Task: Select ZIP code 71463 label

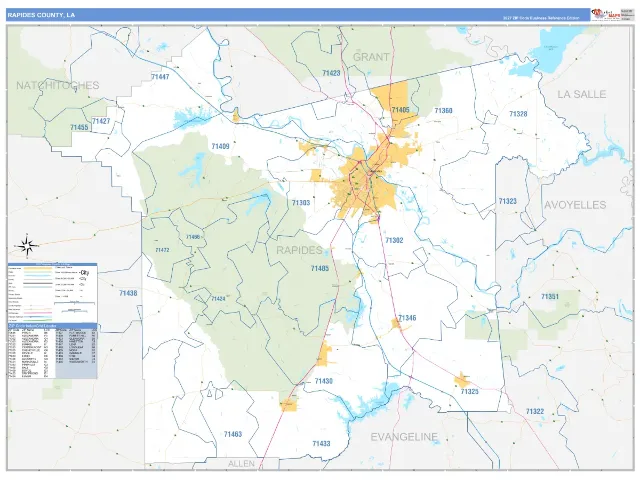Action: pyautogui.click(x=233, y=434)
